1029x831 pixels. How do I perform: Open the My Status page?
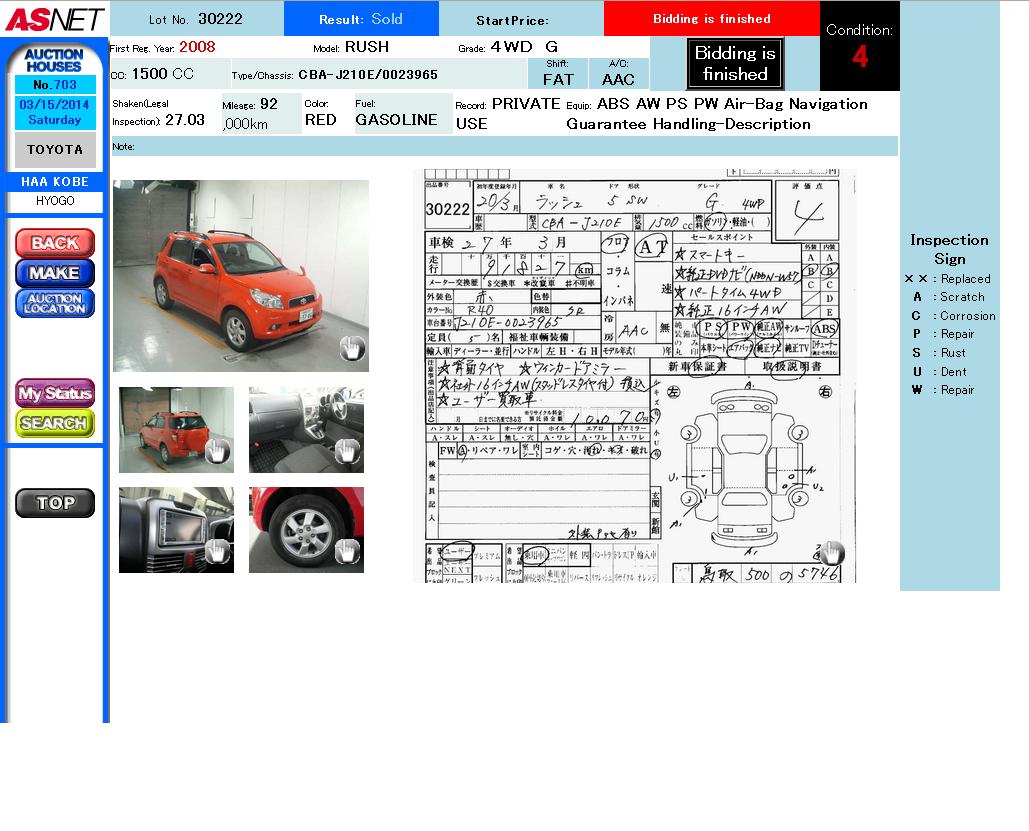[55, 393]
